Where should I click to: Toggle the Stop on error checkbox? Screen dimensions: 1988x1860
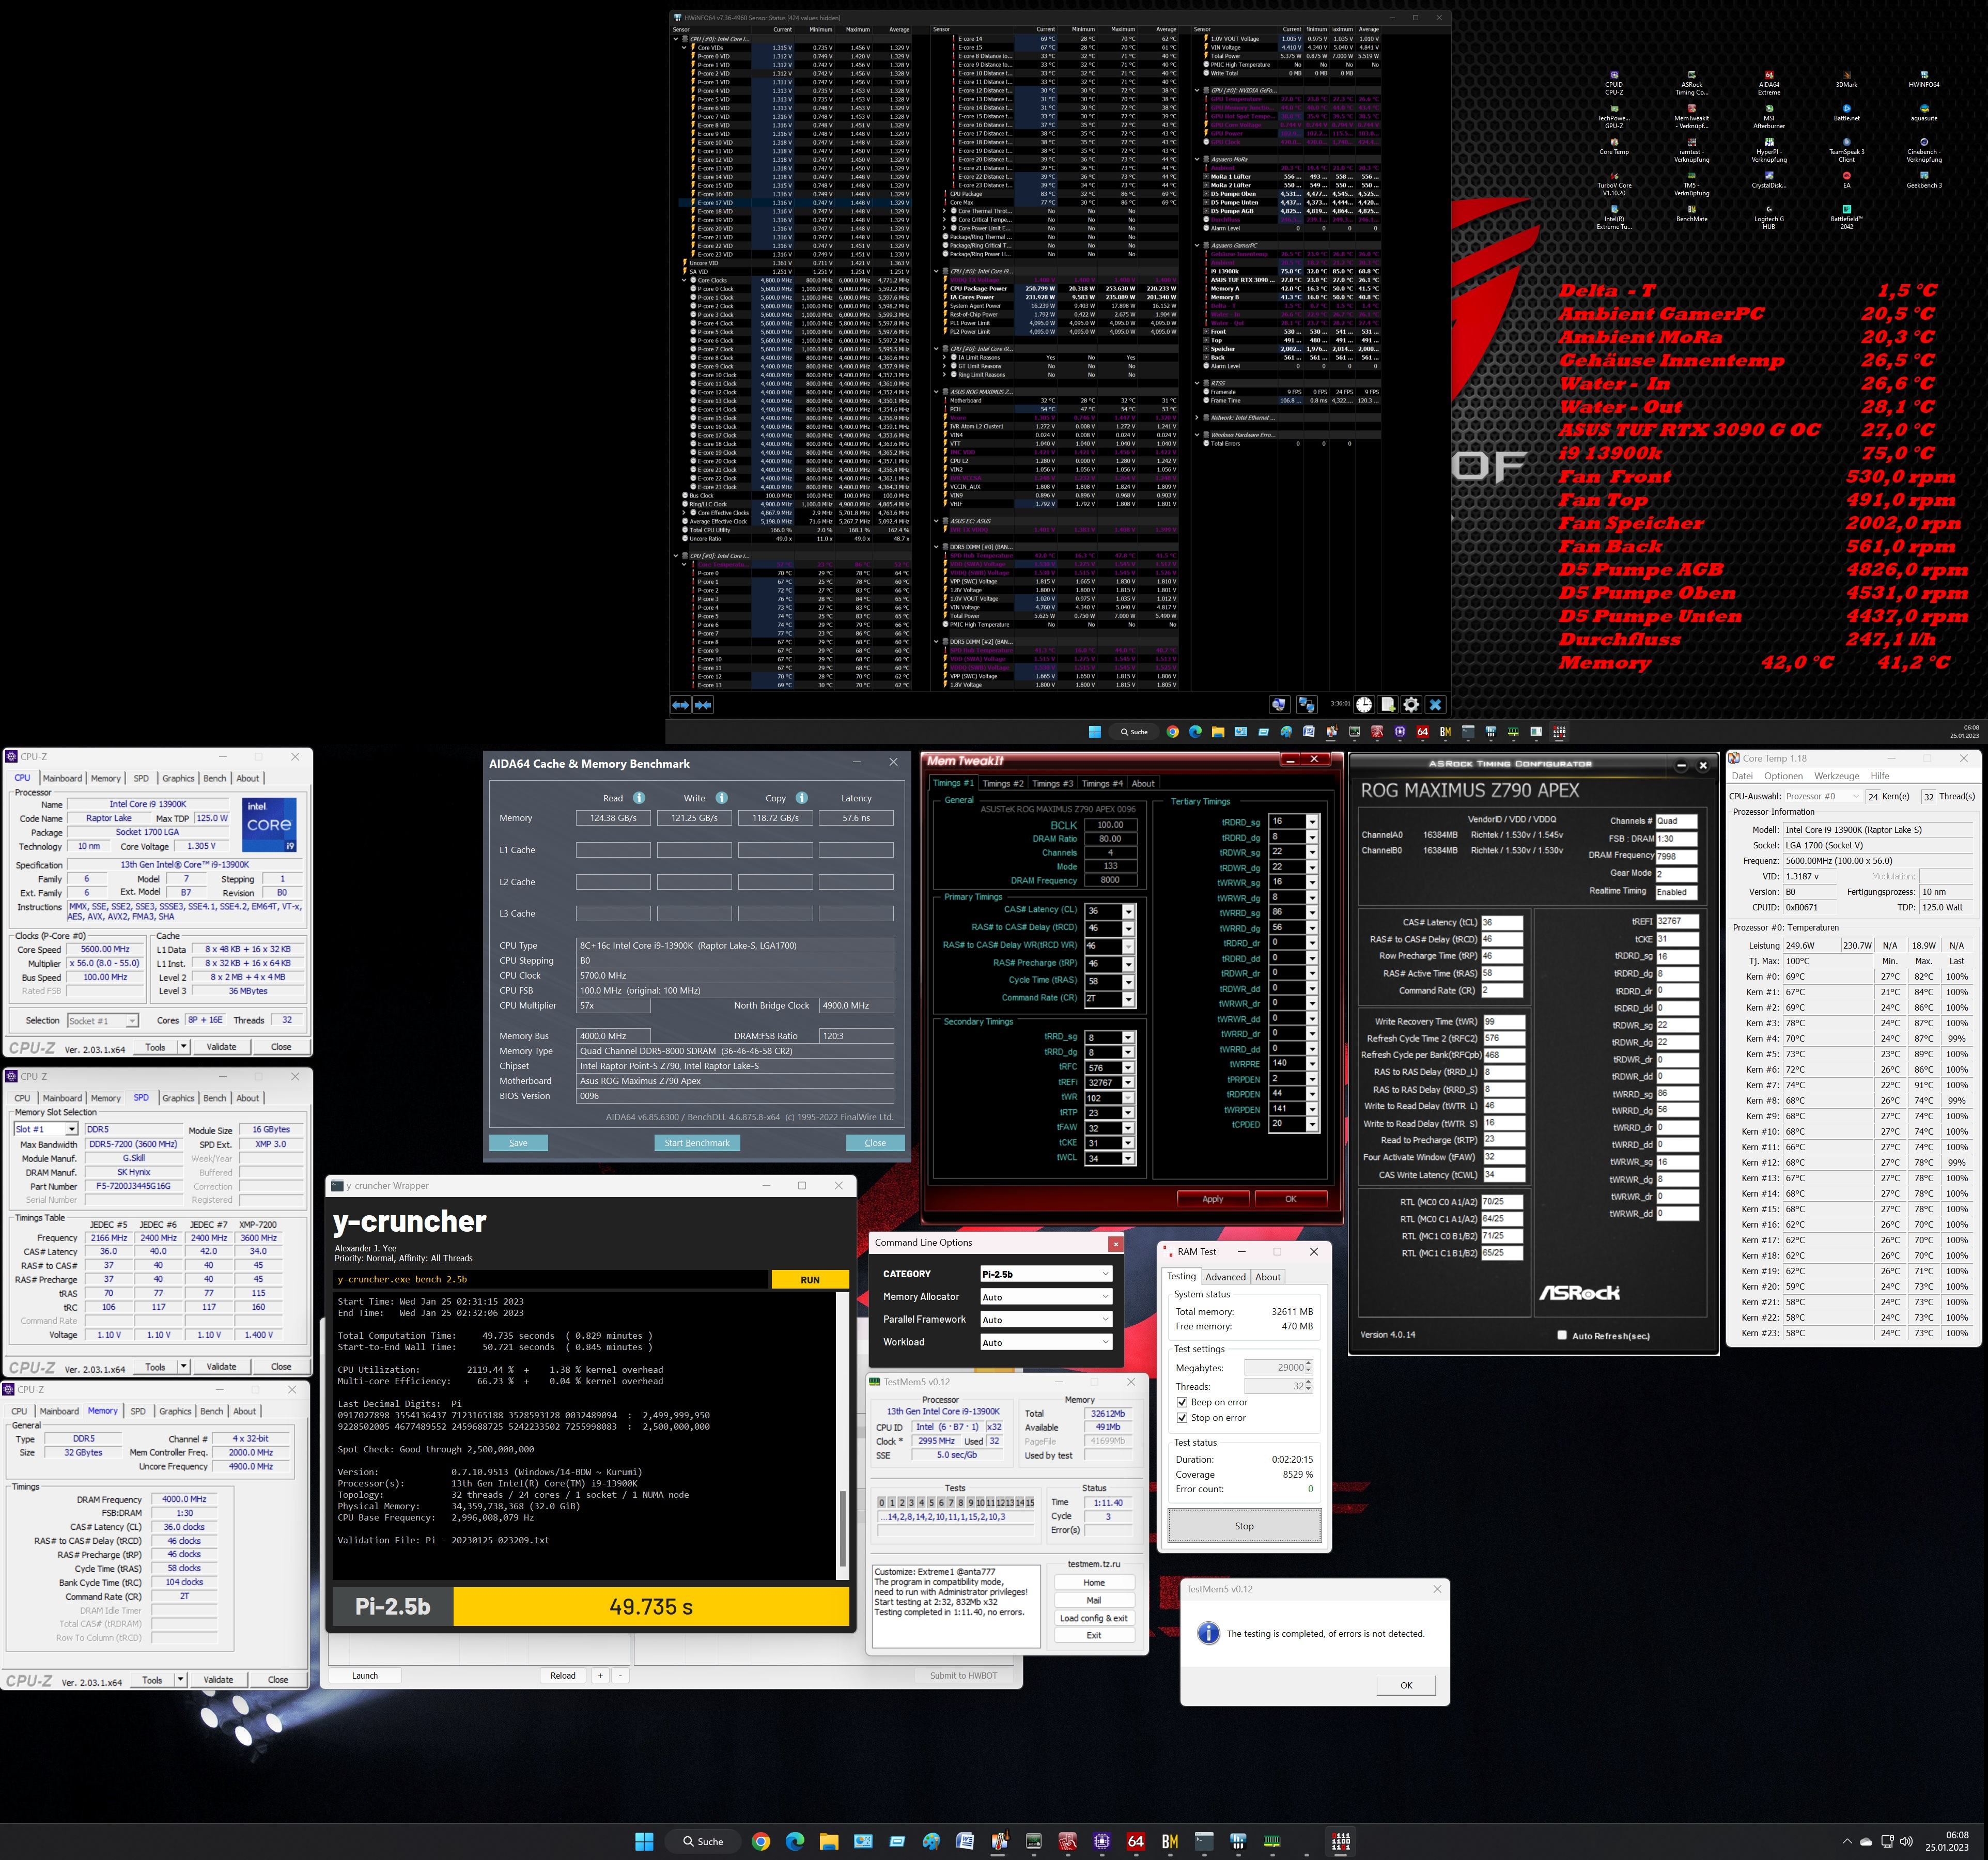[1182, 1418]
